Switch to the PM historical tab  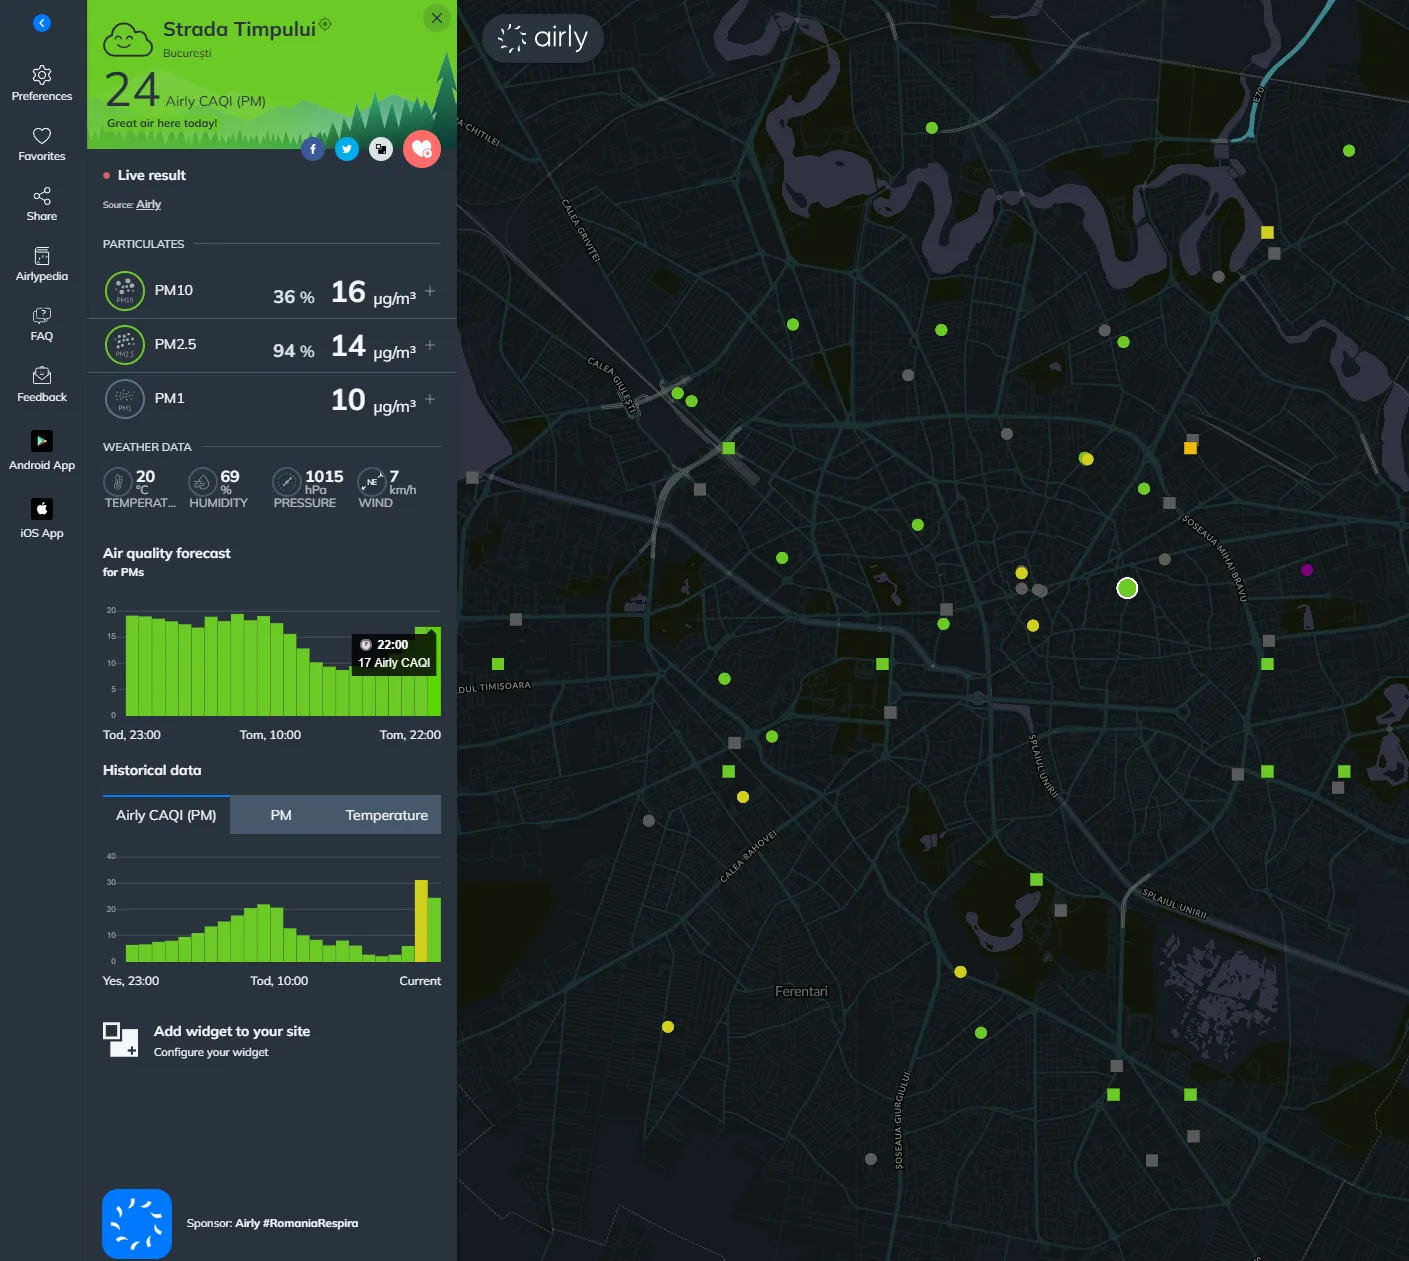tap(281, 815)
